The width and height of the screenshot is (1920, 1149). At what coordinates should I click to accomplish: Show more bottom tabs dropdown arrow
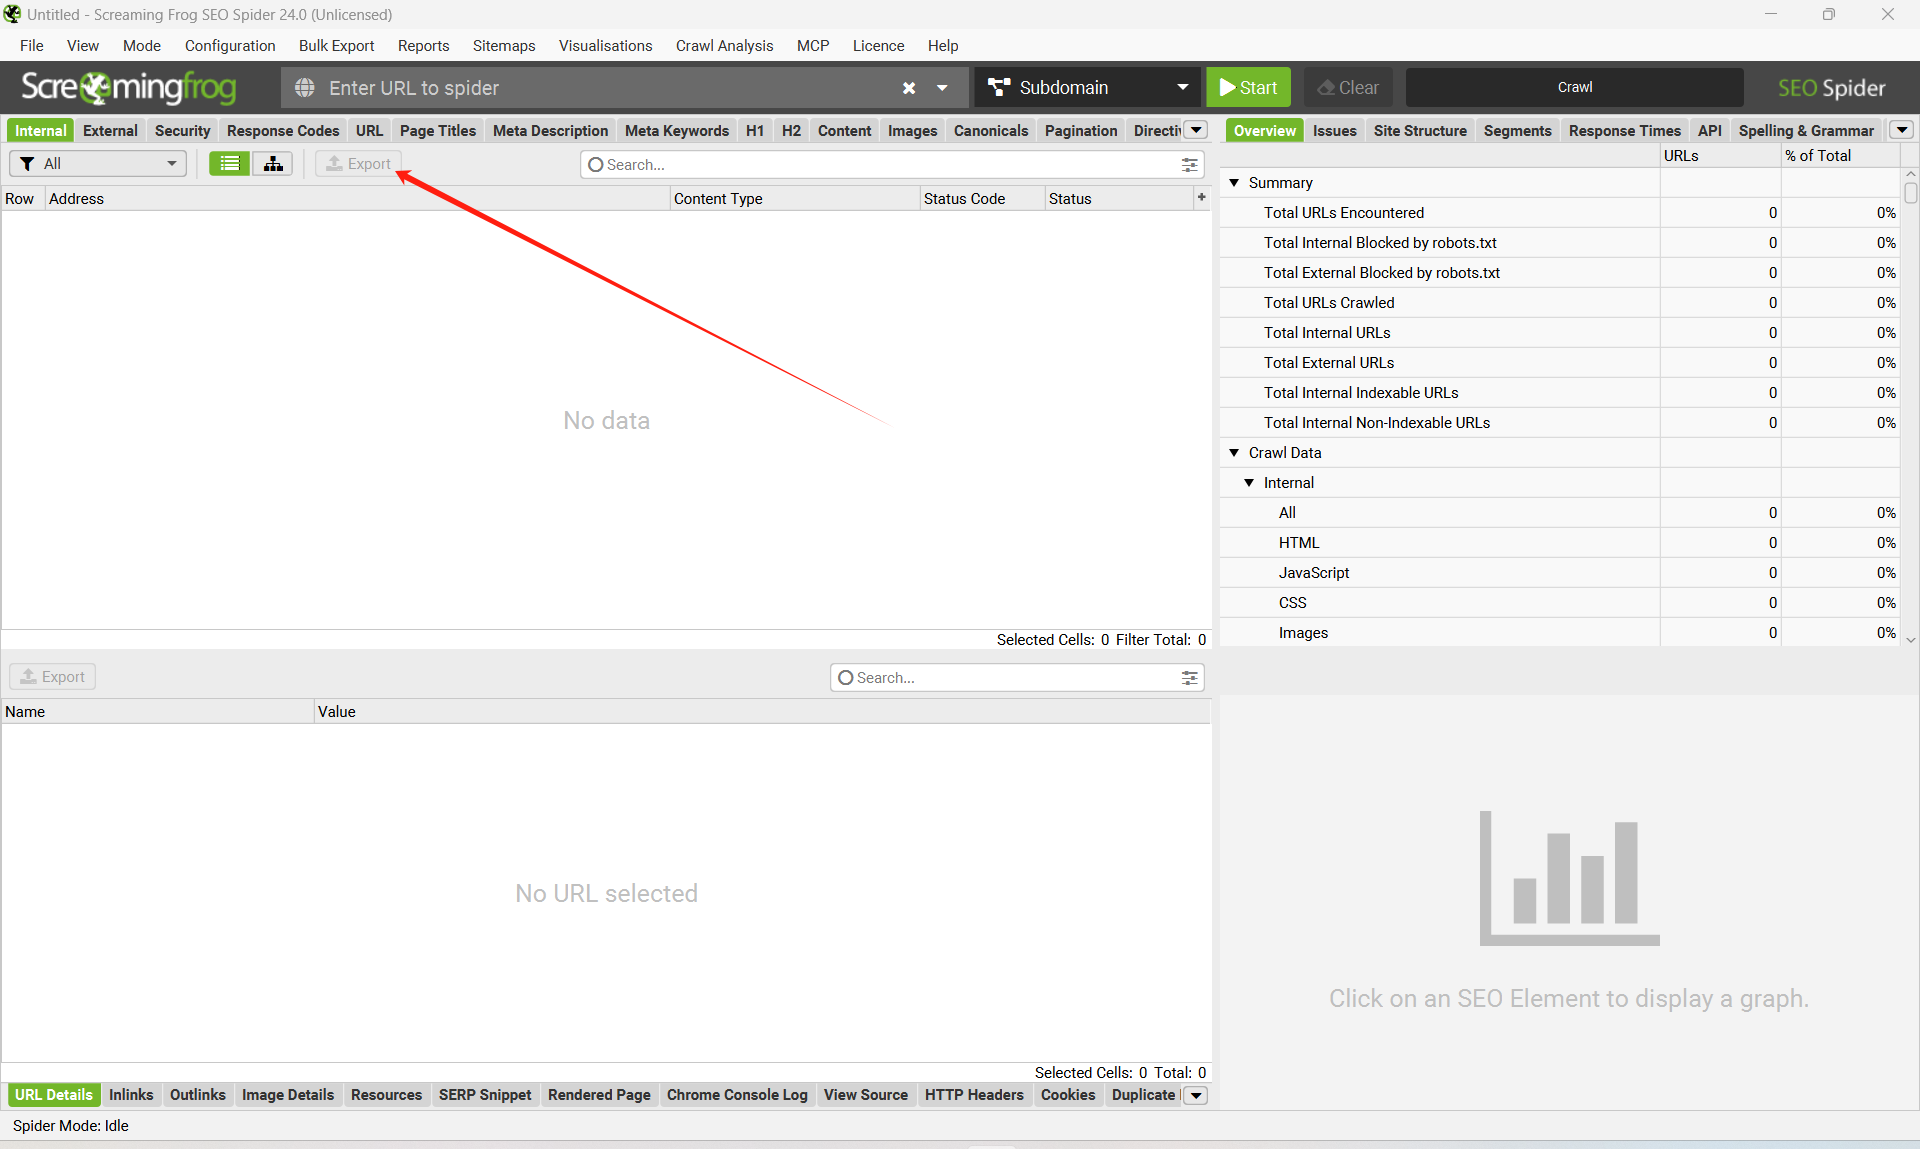coord(1196,1095)
